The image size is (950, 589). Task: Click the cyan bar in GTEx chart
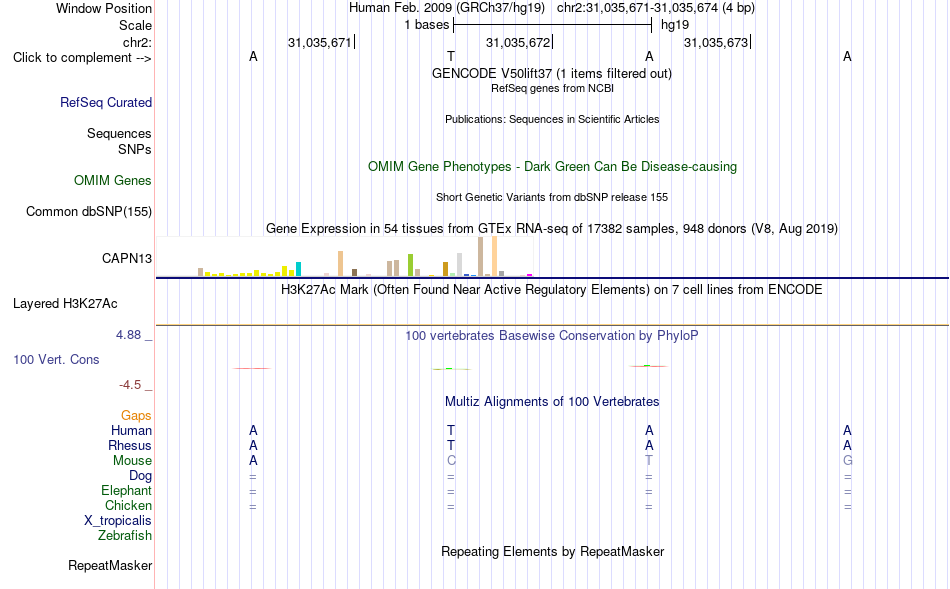[x=298, y=269]
